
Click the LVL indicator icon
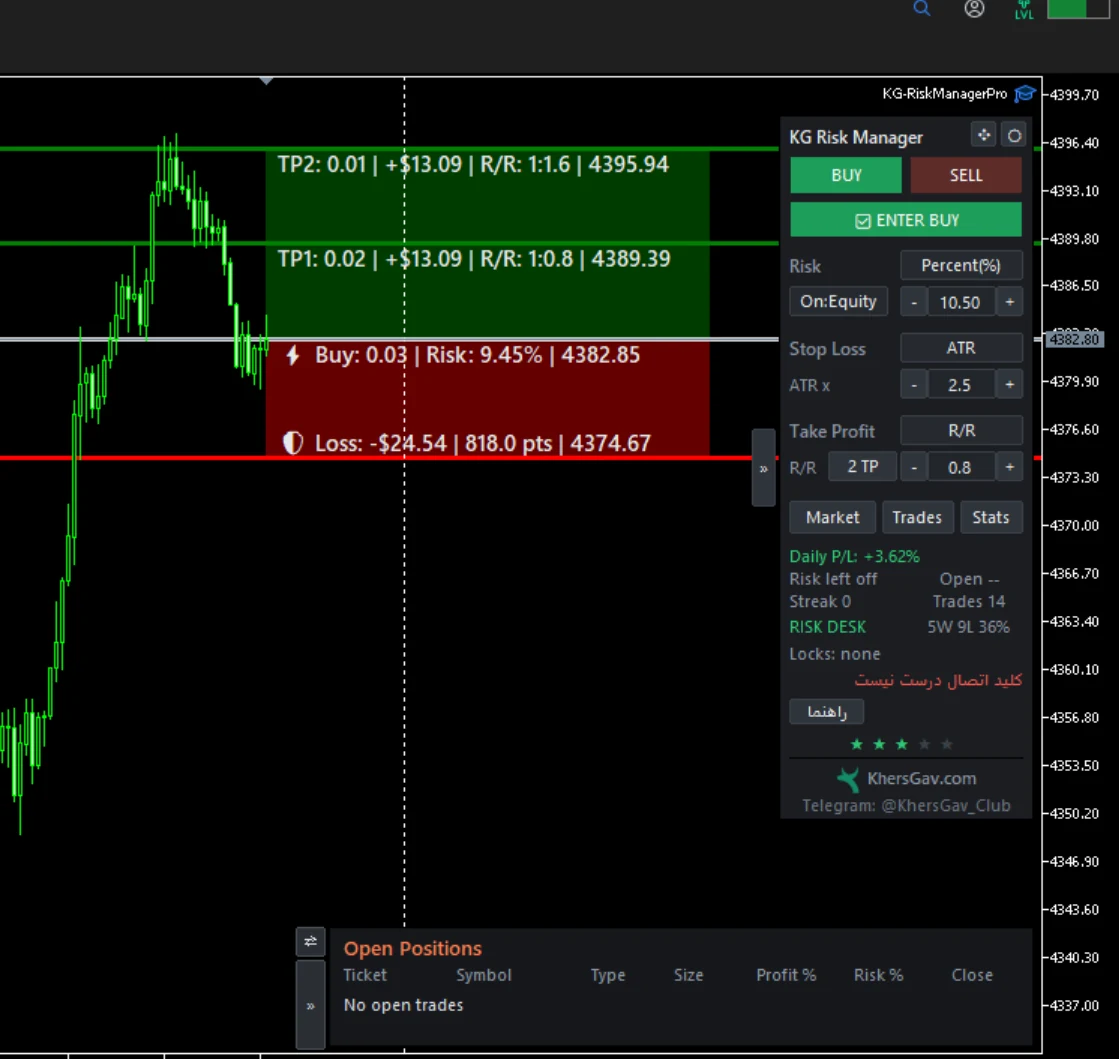(1024, 10)
